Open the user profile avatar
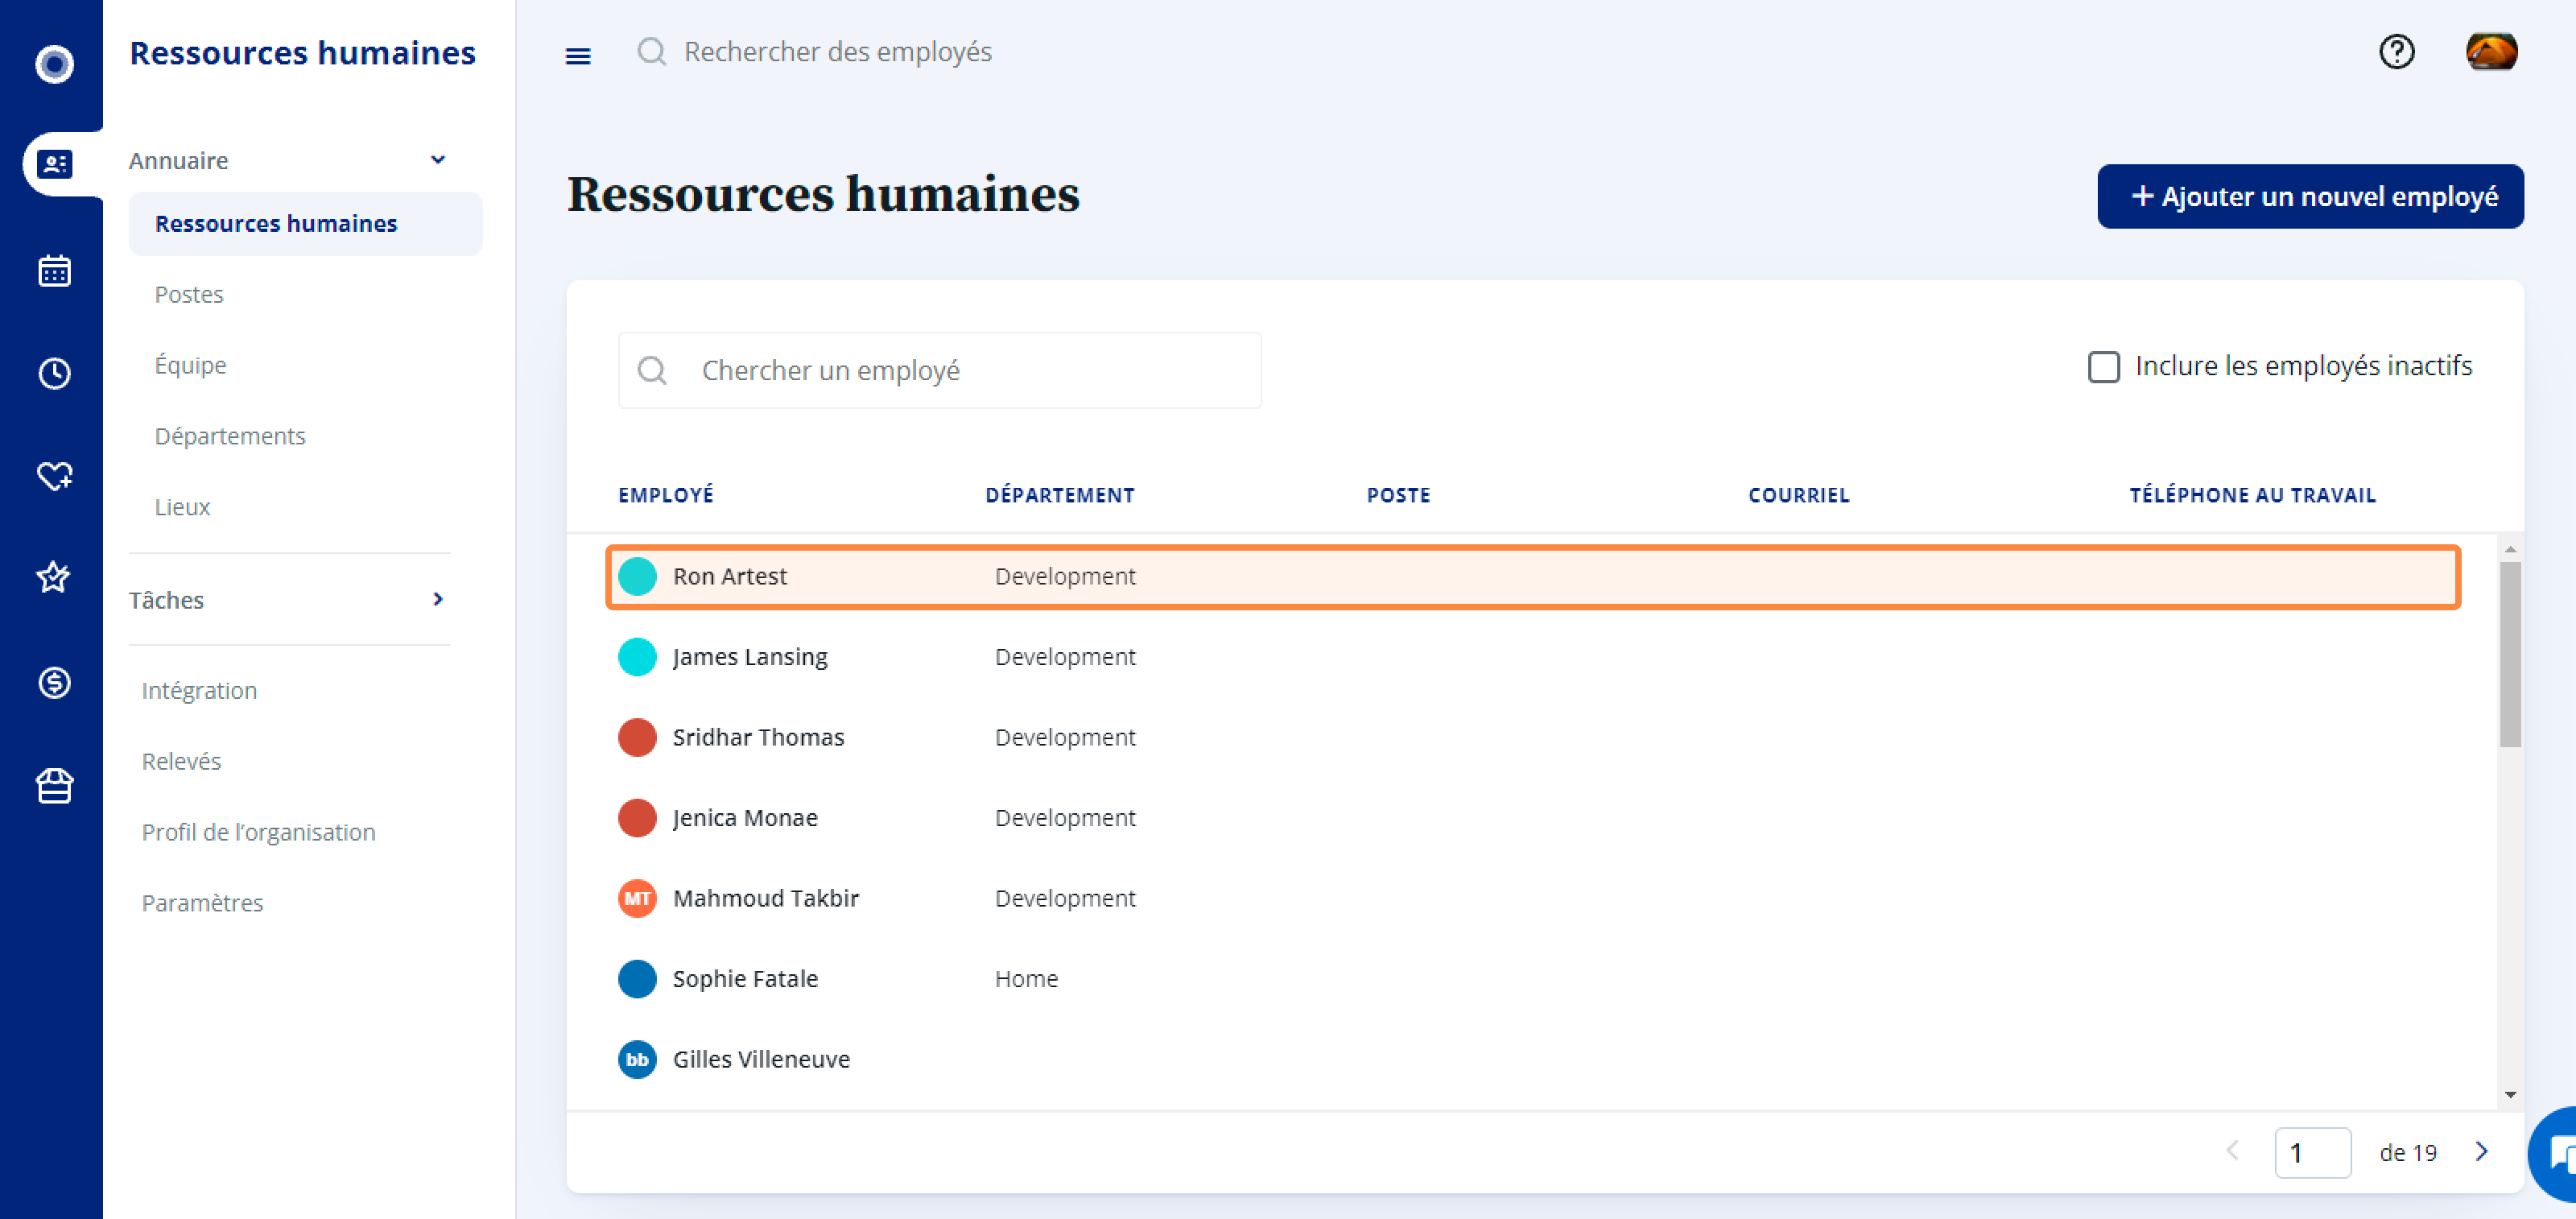 pos(2491,52)
